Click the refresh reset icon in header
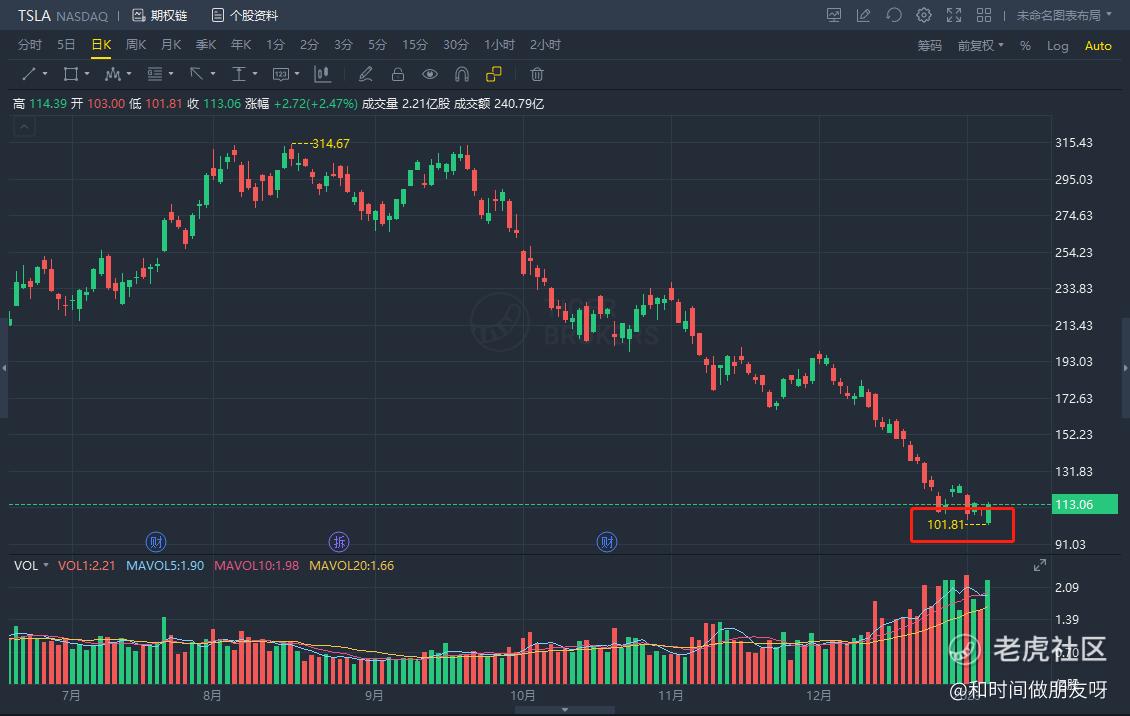Viewport: 1130px width, 716px height. click(x=894, y=15)
